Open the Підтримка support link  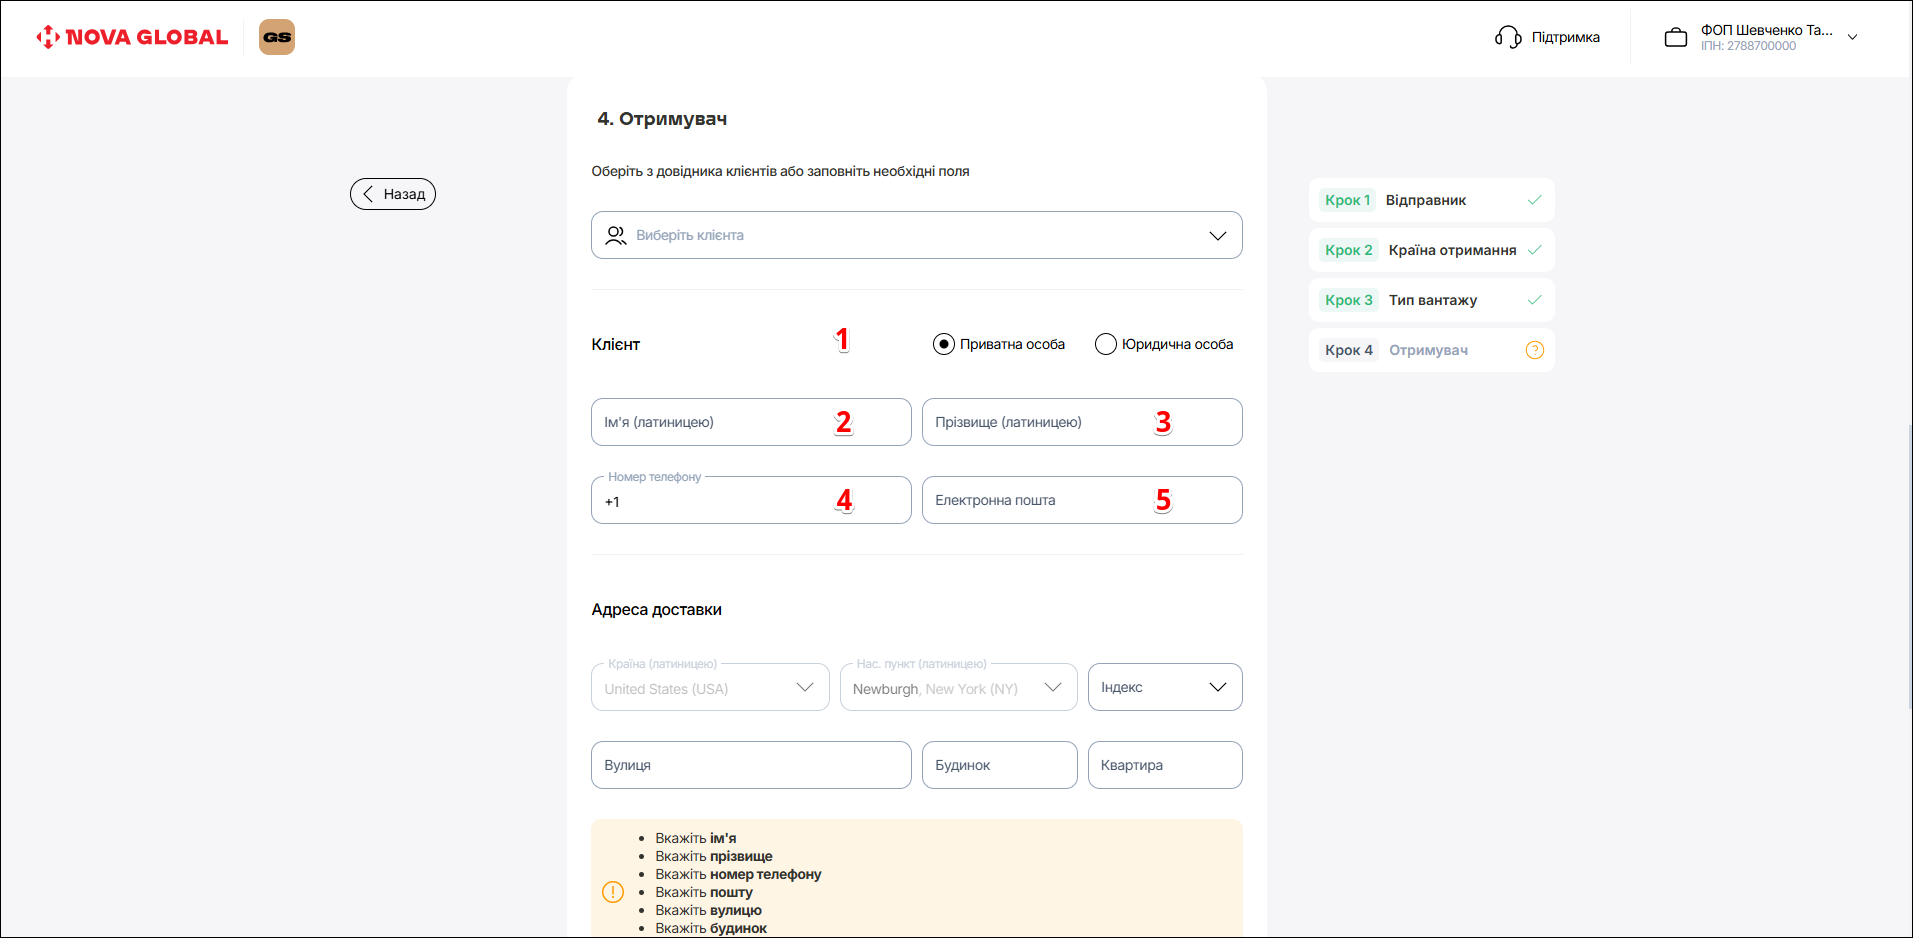pyautogui.click(x=1565, y=37)
